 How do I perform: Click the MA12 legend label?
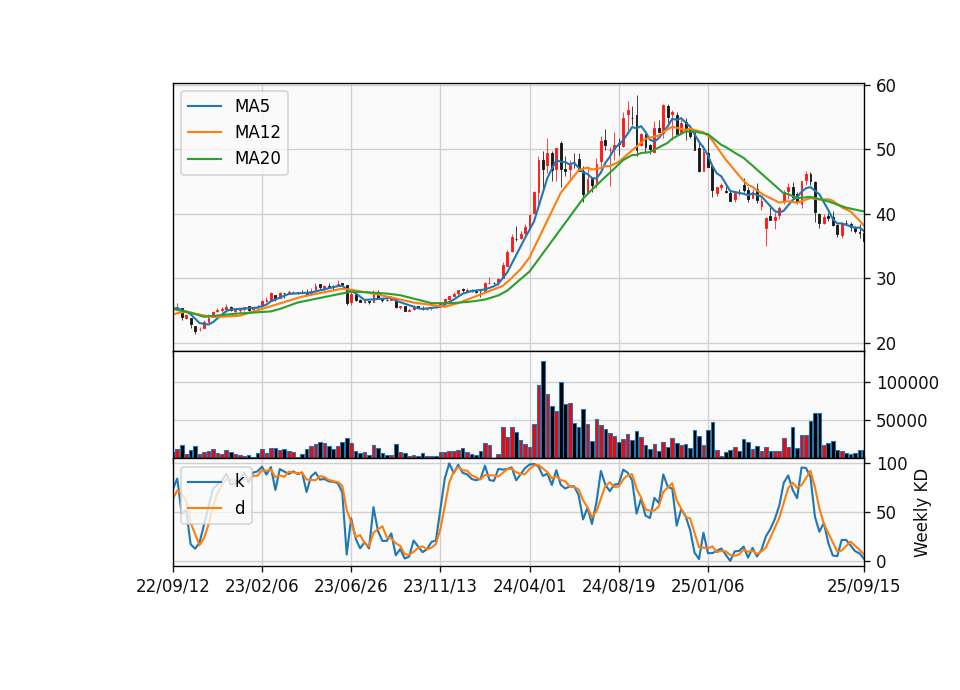point(257,132)
